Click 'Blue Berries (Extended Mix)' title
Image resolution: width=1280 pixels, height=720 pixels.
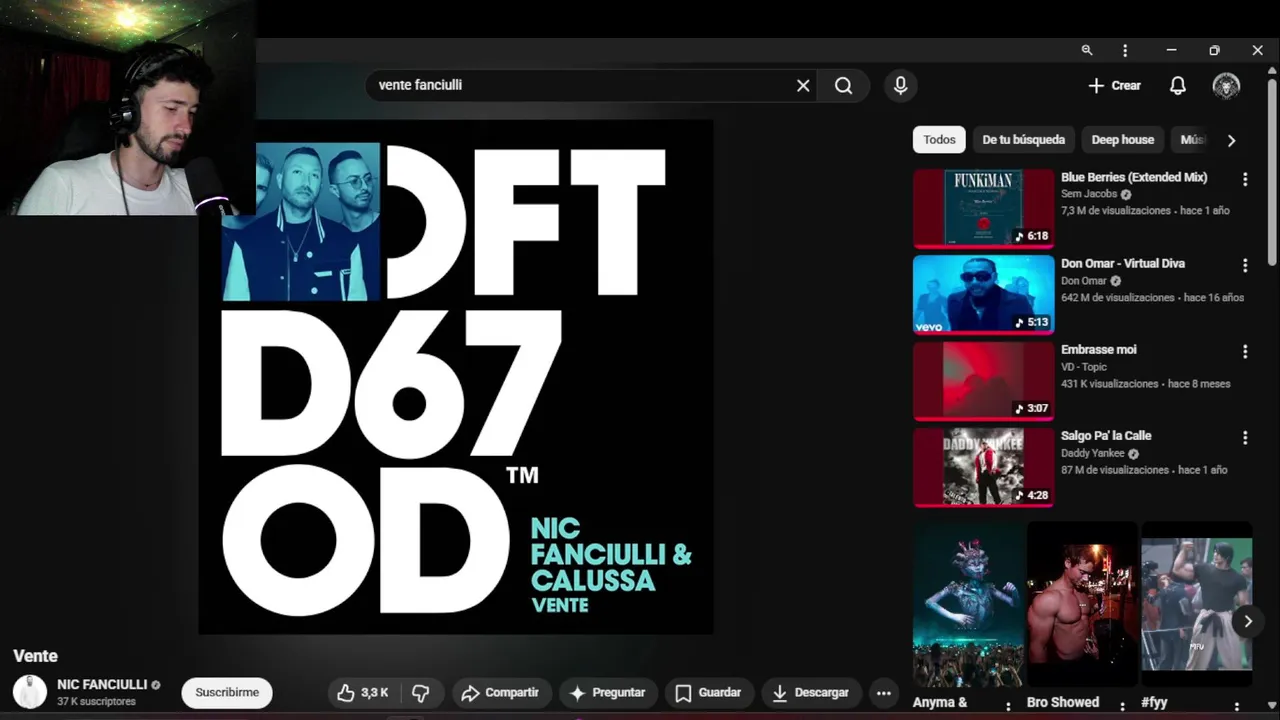pos(1134,177)
